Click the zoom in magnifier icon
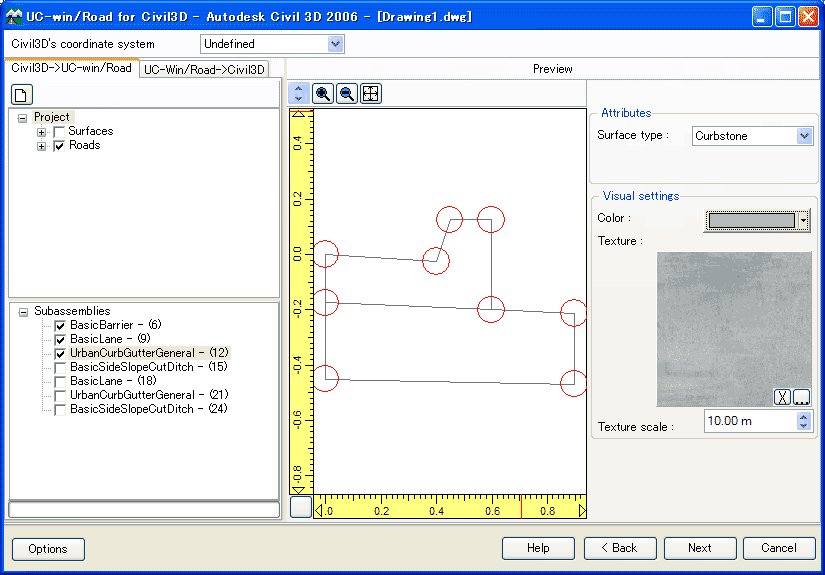825x575 pixels. tap(323, 94)
